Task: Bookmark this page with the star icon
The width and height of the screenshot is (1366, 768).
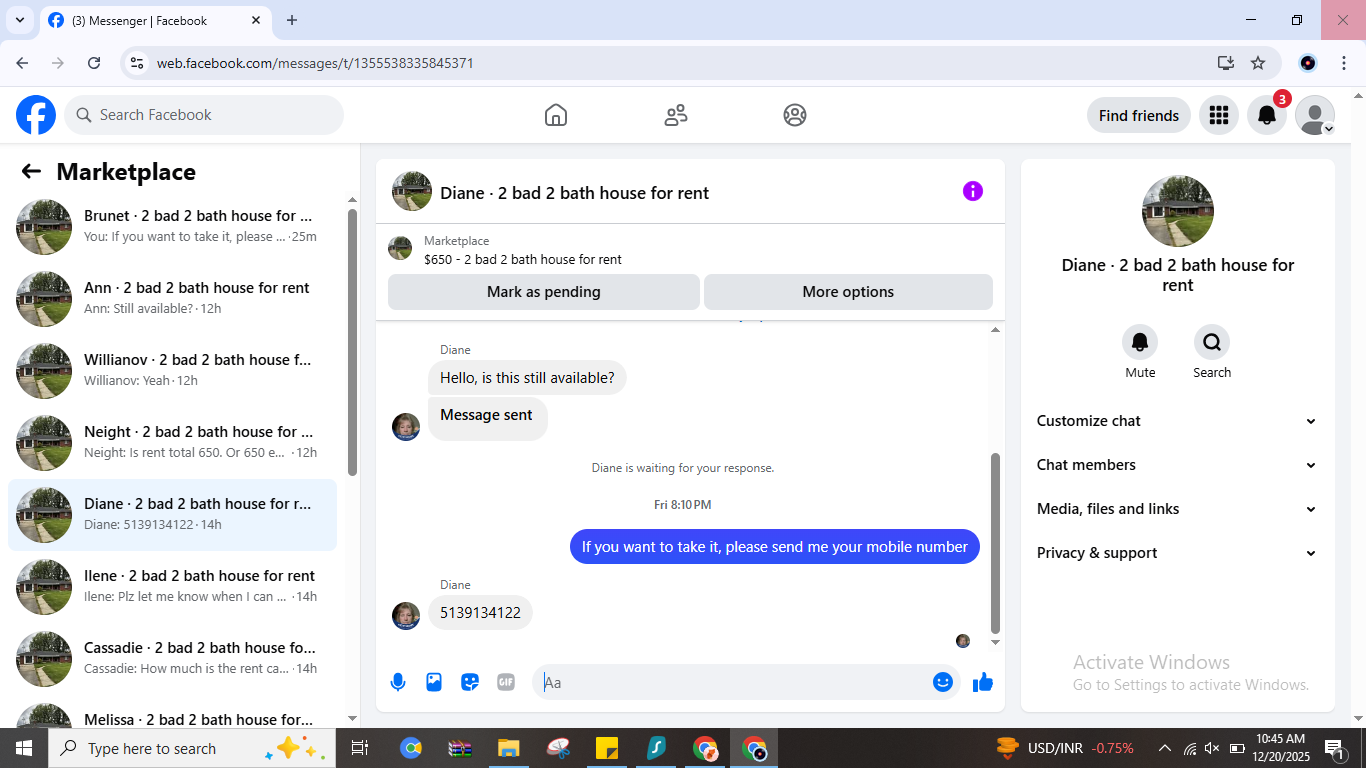Action: [1258, 63]
